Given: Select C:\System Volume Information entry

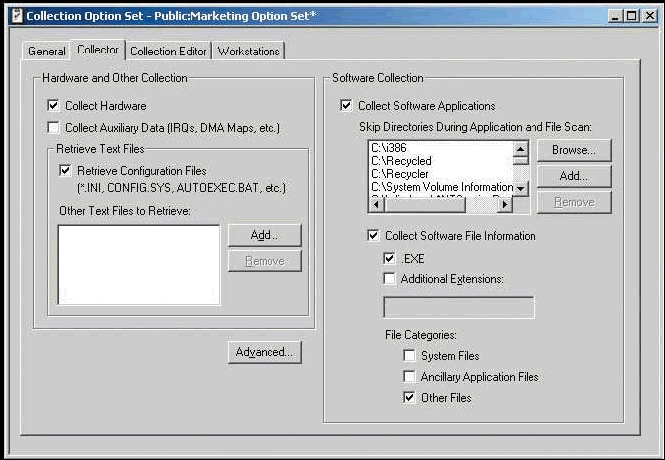Looking at the screenshot, I should 441,187.
